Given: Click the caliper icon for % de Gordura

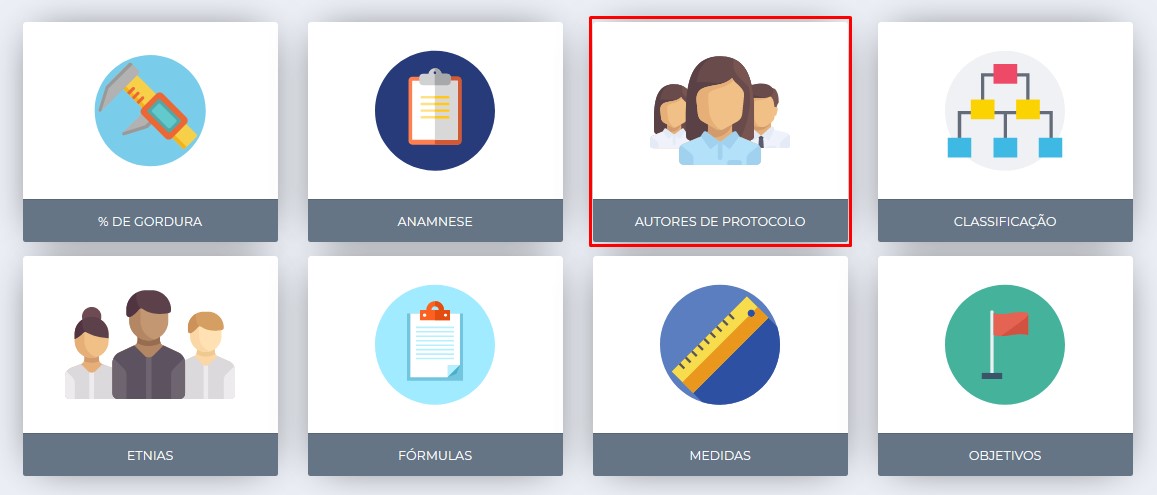Looking at the screenshot, I should tap(151, 111).
